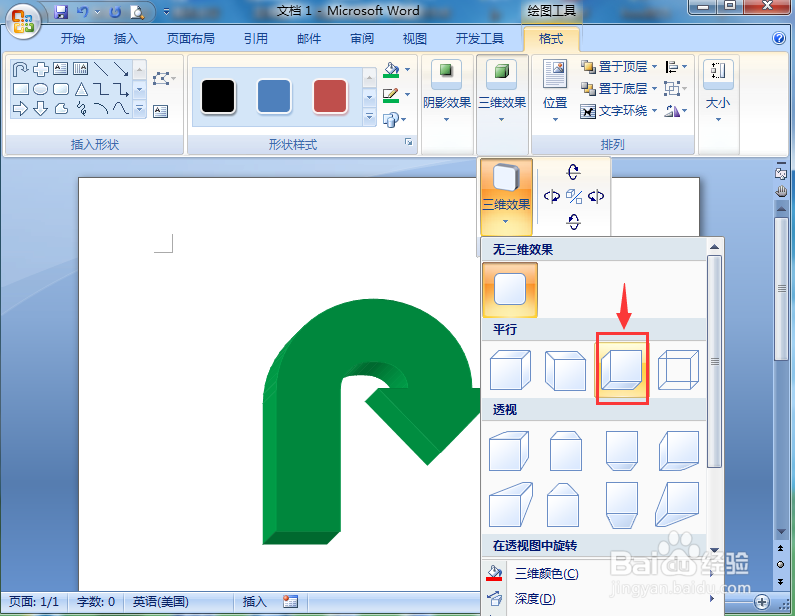Viewport: 795px width, 616px height.
Task: Open 文字环绕 options
Action: [x=618, y=111]
